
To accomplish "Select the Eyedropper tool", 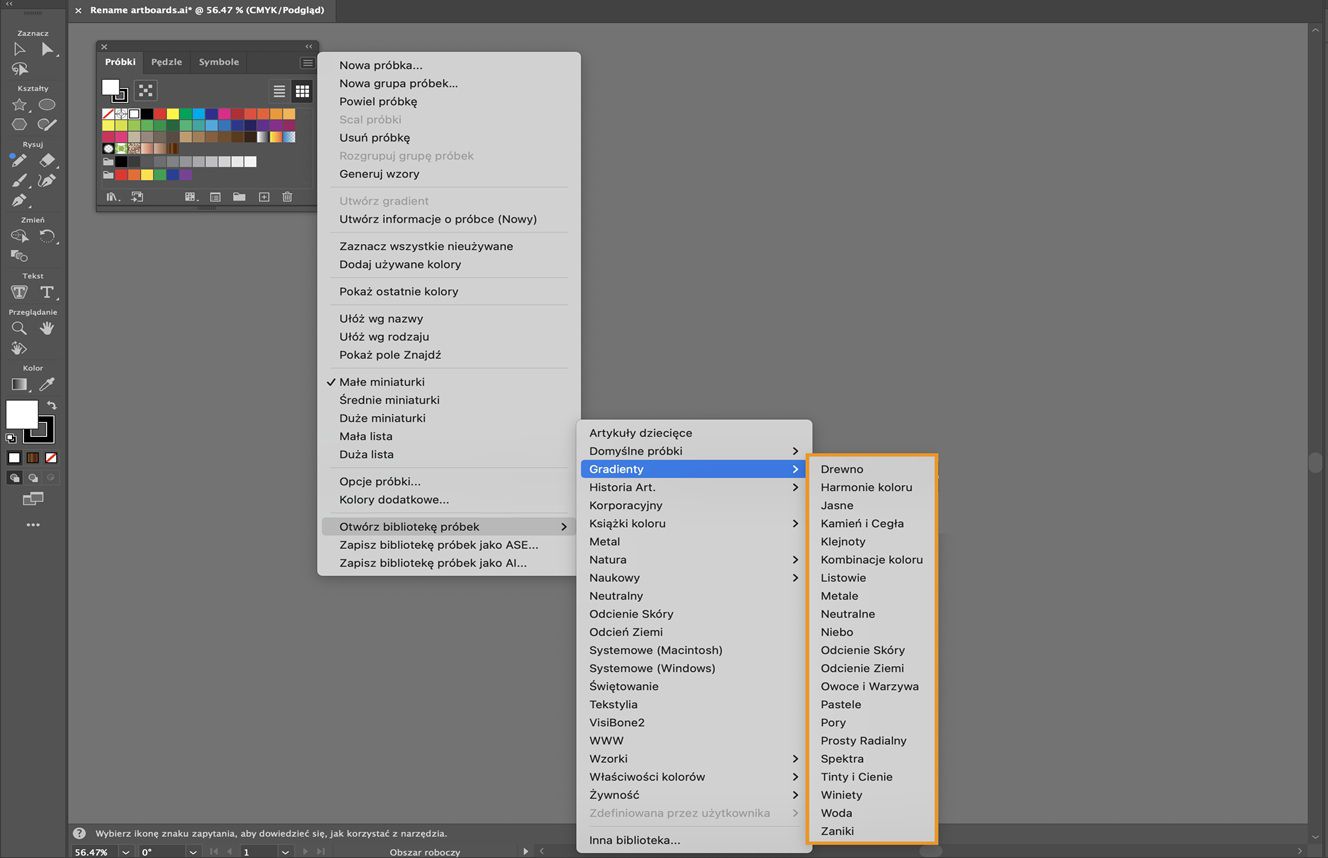I will [x=47, y=384].
